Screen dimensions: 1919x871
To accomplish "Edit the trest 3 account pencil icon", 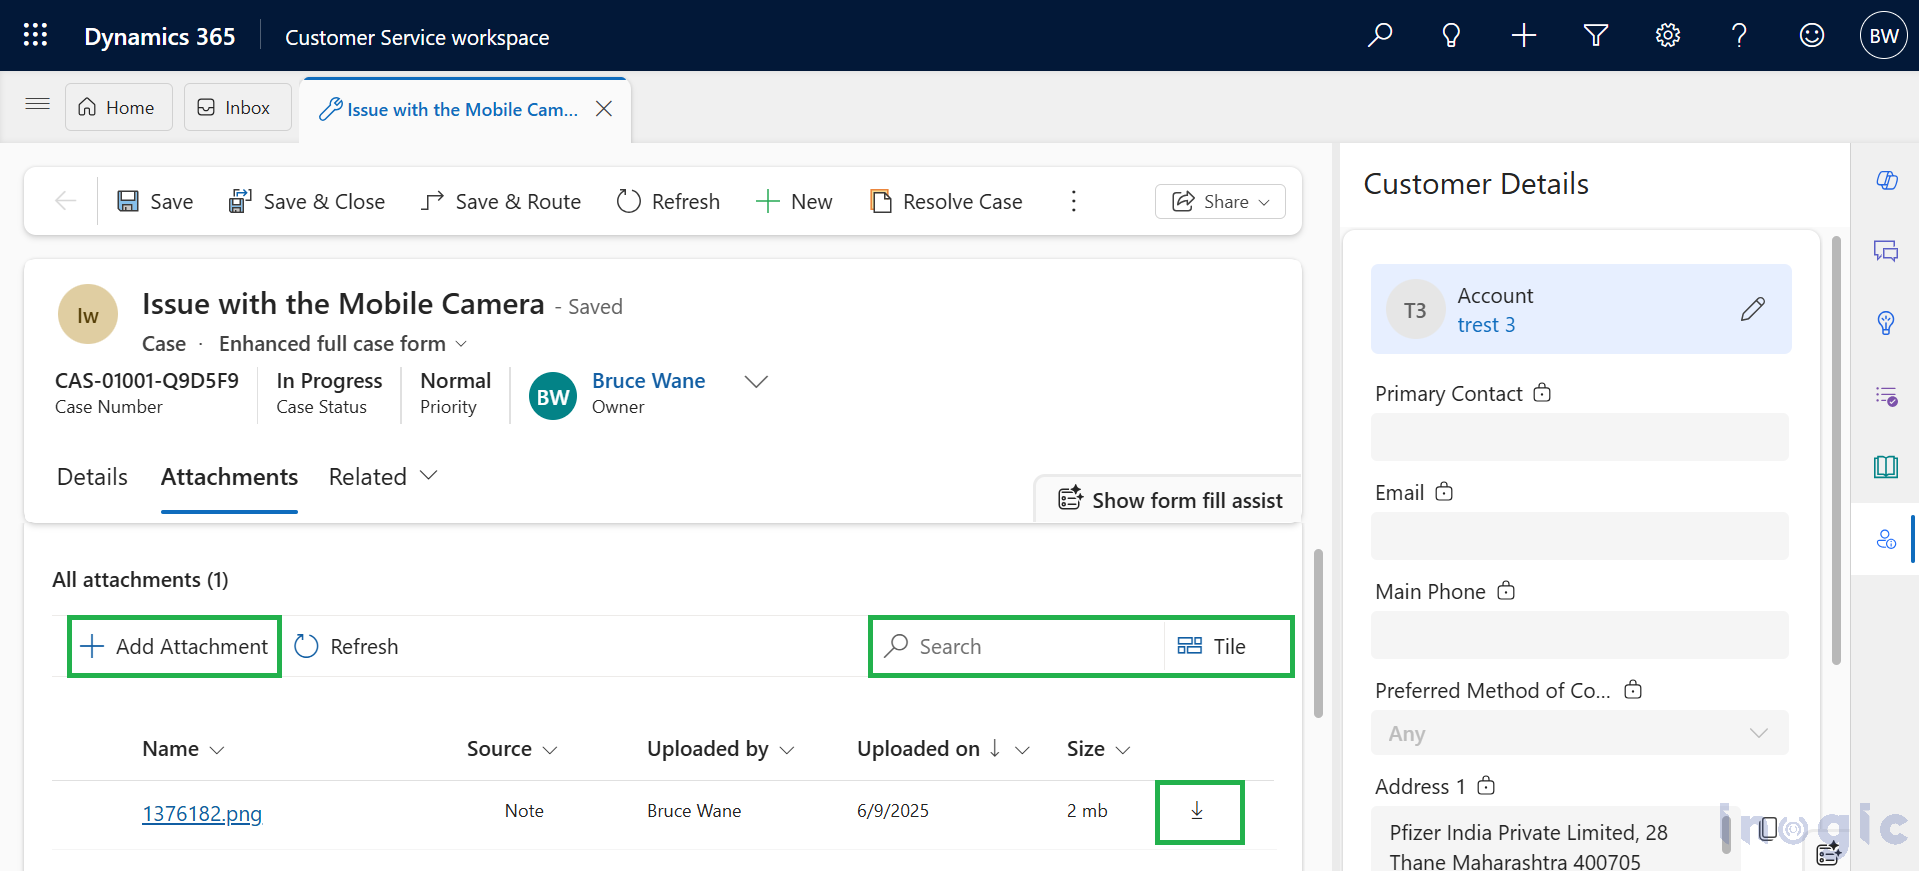I will pos(1753,309).
